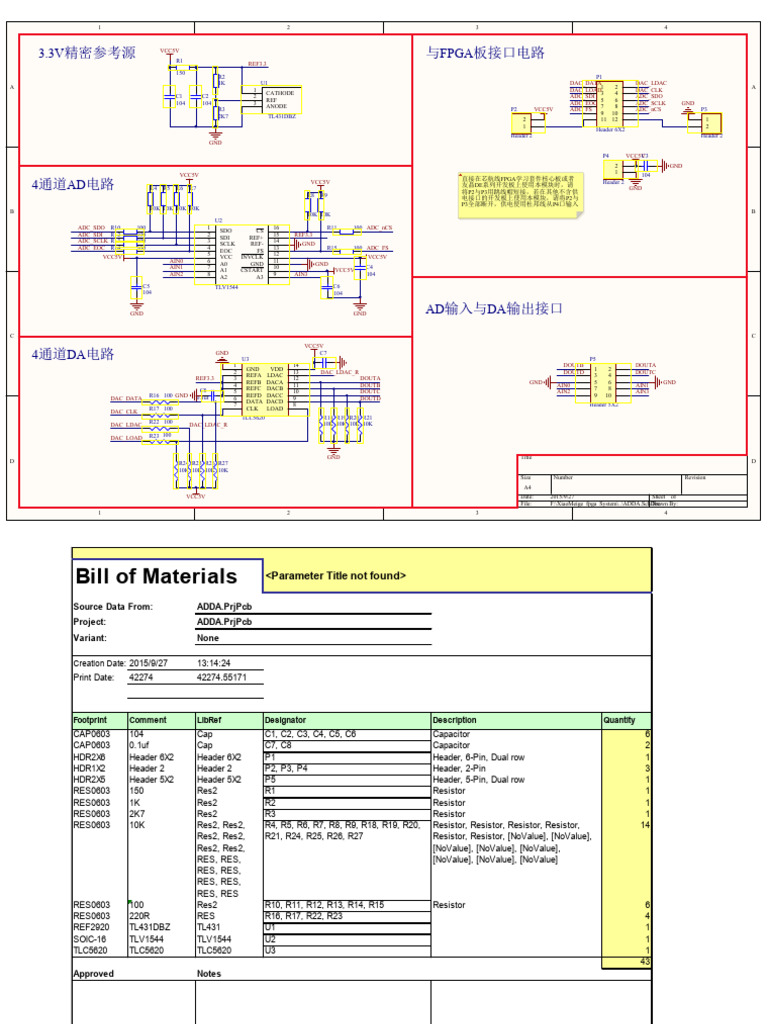Click the Variant value "None"
The width and height of the screenshot is (768, 1024).
click(208, 638)
